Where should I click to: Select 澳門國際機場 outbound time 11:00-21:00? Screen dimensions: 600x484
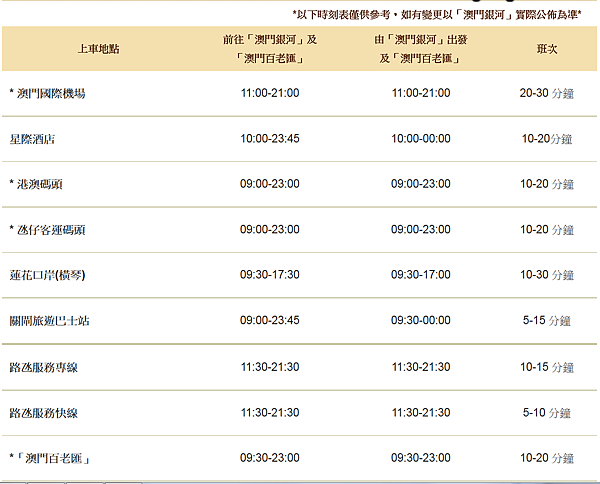pos(421,93)
